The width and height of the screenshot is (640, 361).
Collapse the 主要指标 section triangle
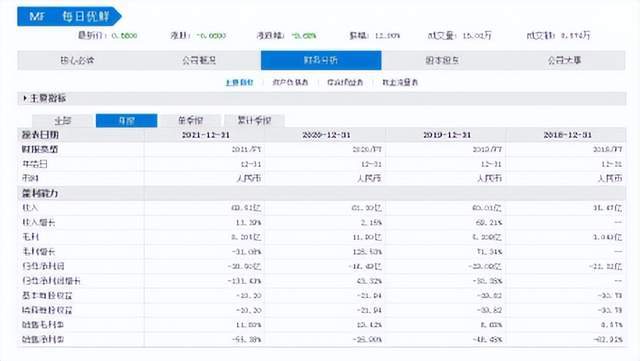click(x=25, y=98)
